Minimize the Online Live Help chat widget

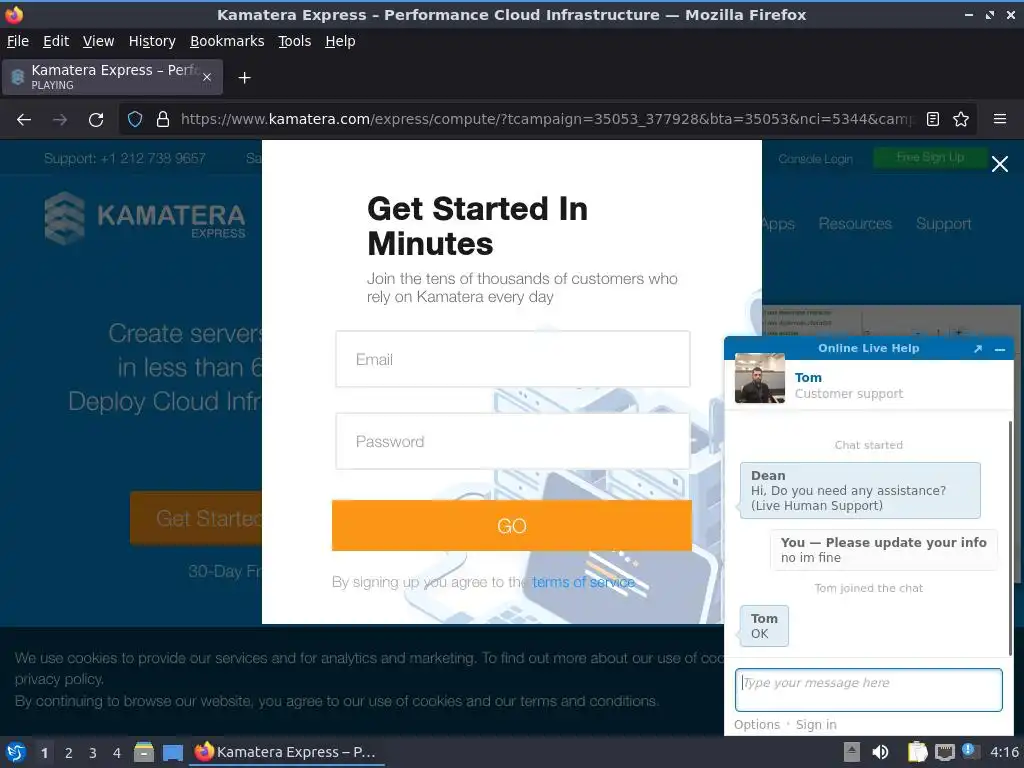click(1000, 349)
